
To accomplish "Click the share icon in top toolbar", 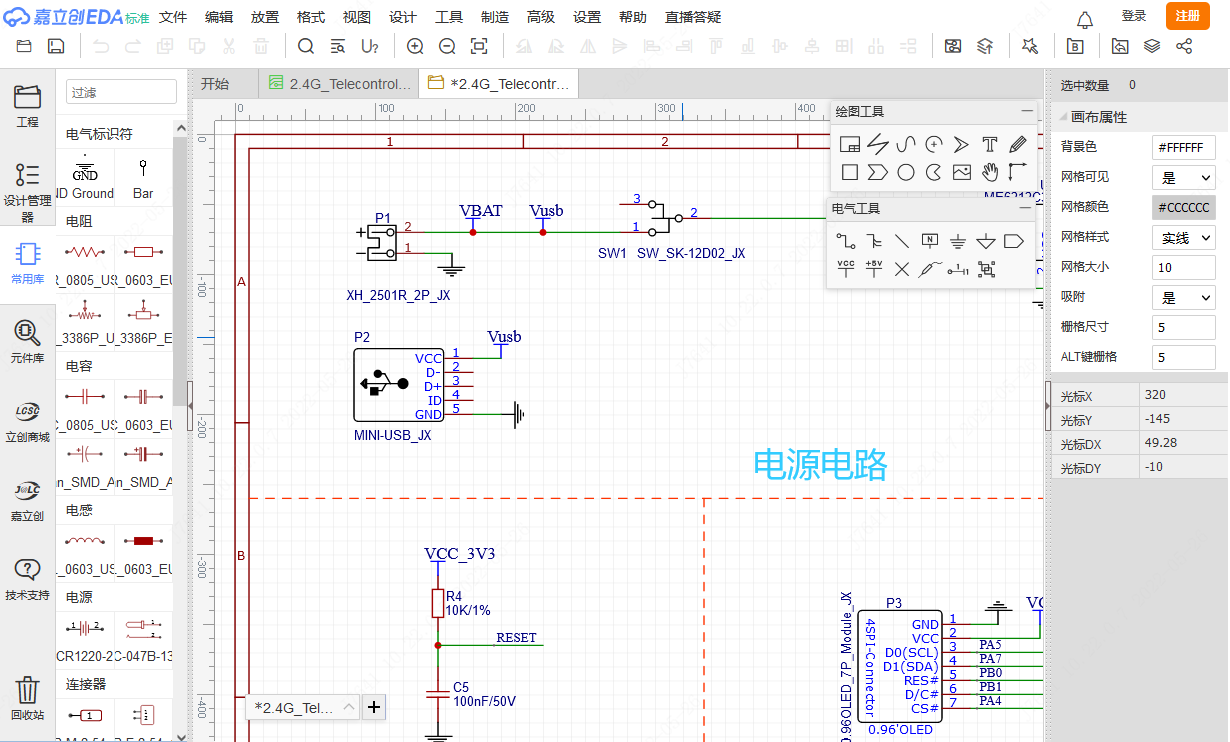I will pos(1184,46).
